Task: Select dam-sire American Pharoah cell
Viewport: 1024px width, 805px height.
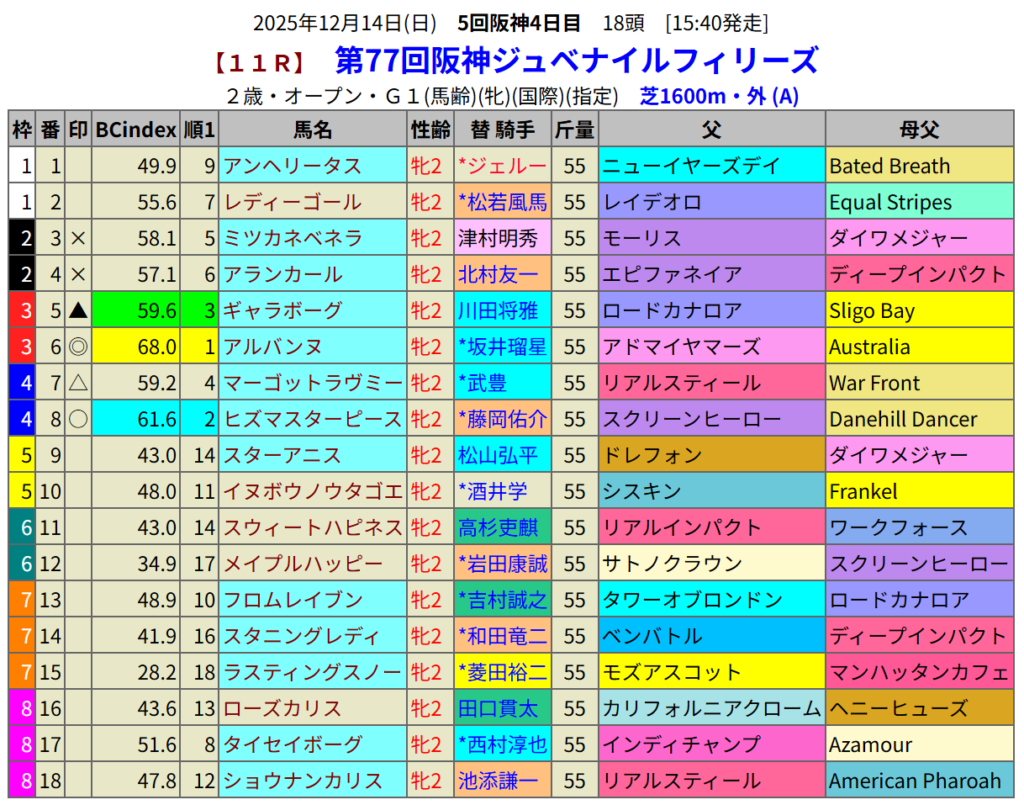Action: point(915,781)
